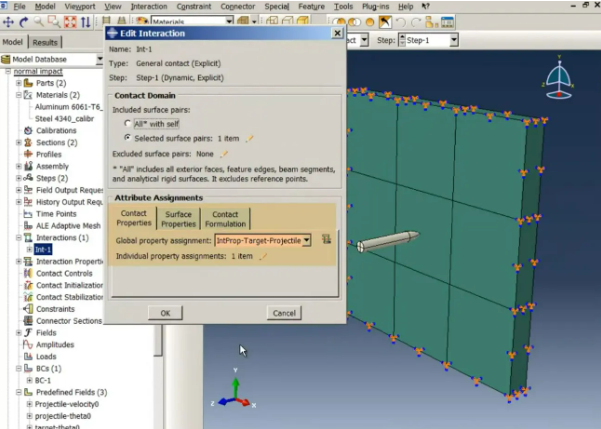Click the Model Database icon
Image resolution: width=601 pixels, height=429 pixels.
pos(5,59)
